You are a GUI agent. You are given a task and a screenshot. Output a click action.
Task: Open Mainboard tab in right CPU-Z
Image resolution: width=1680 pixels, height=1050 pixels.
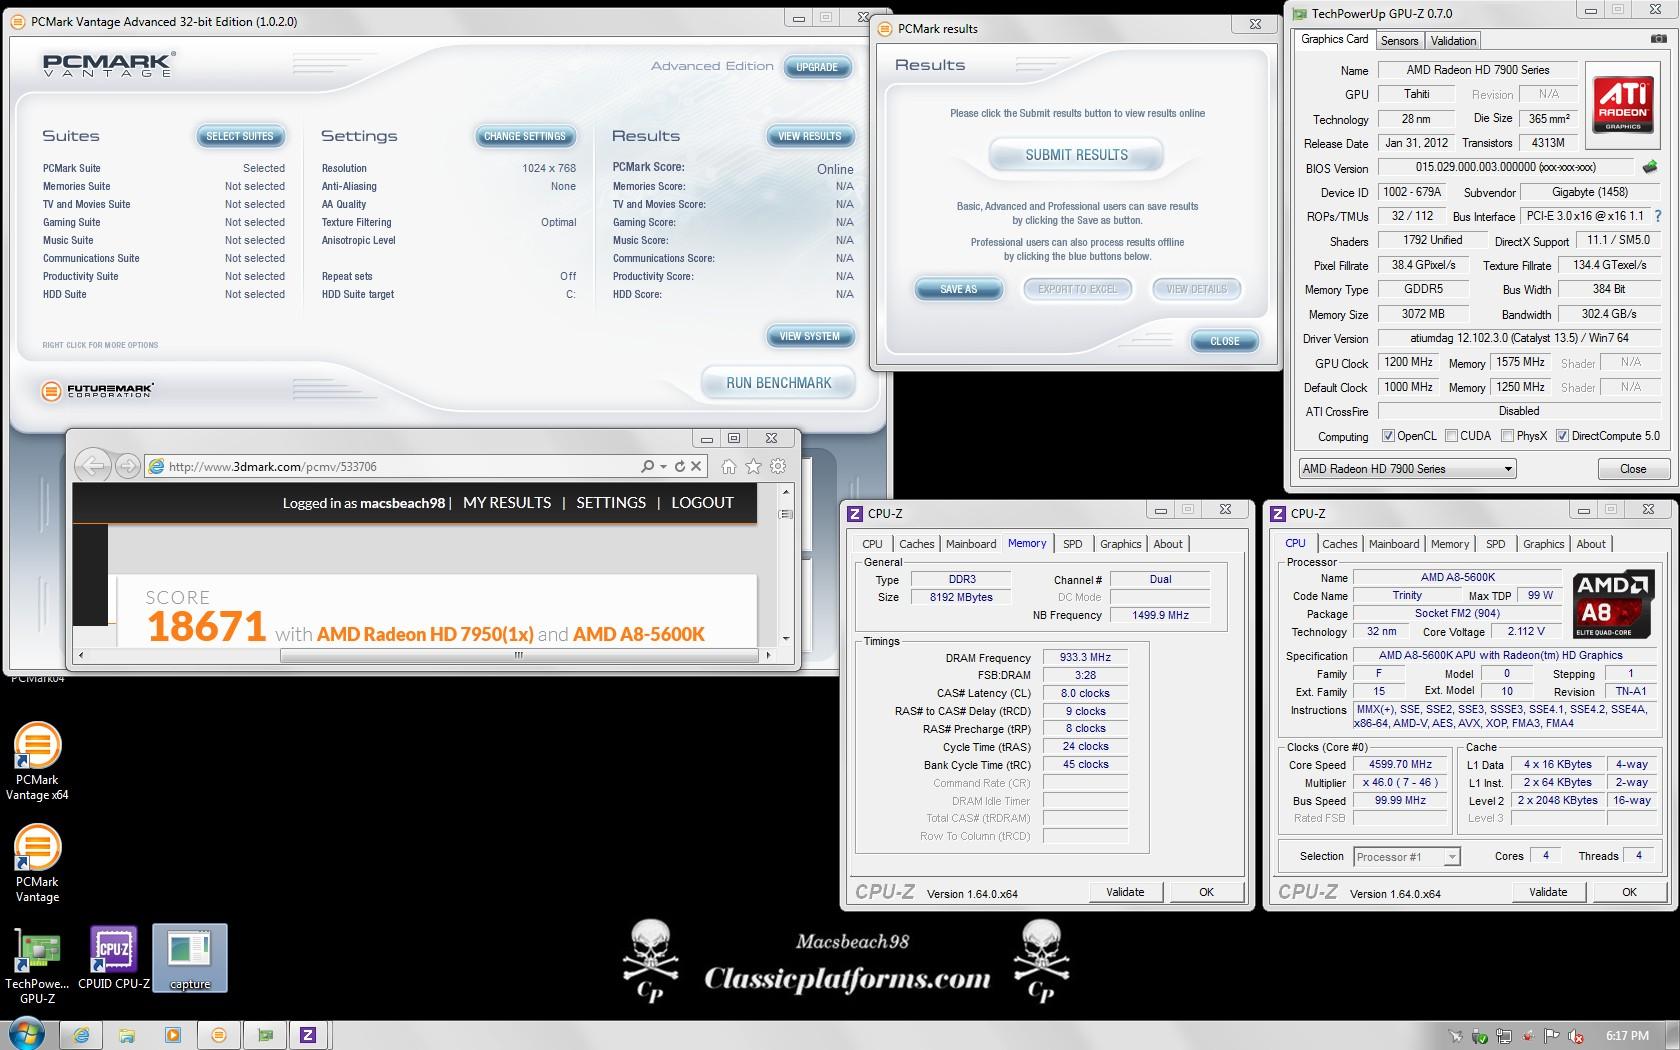1394,544
